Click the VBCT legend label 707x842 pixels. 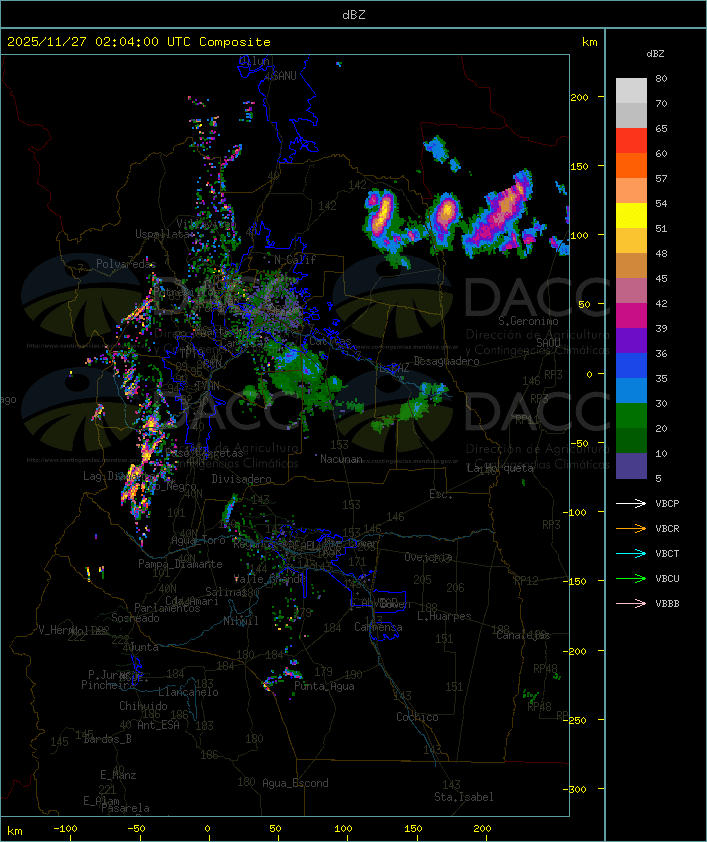coord(667,554)
